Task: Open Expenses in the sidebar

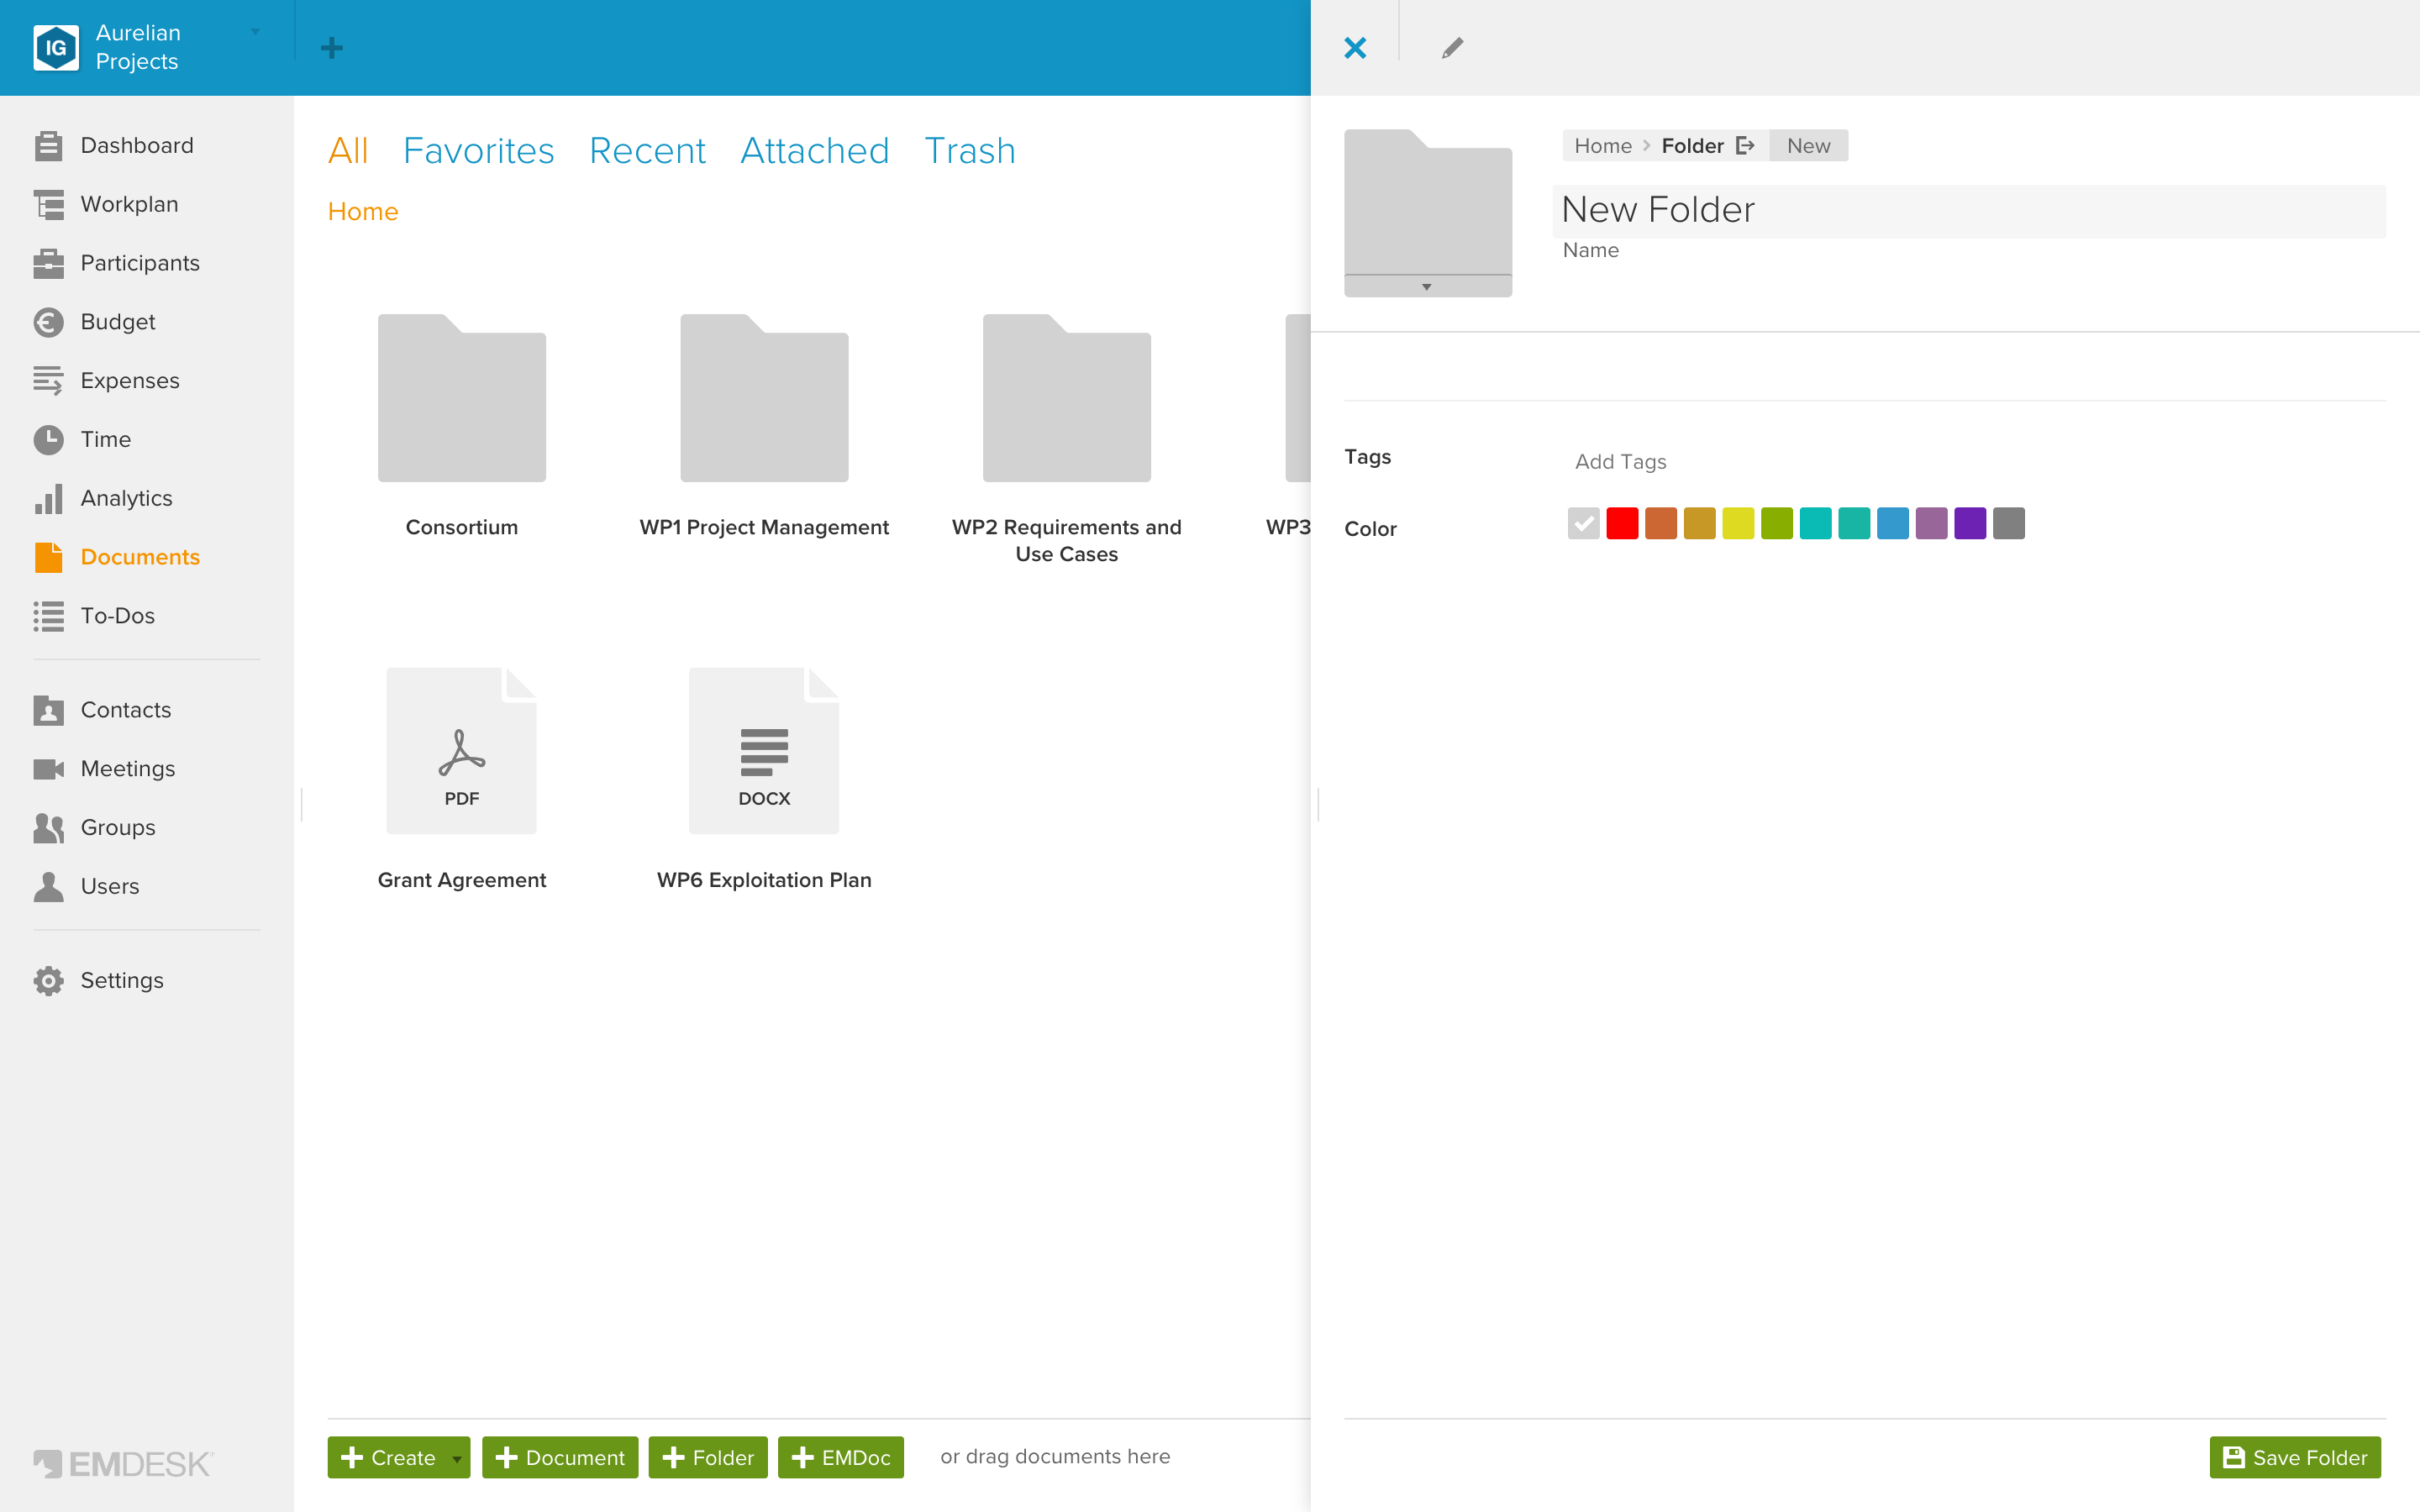Action: pyautogui.click(x=107, y=381)
